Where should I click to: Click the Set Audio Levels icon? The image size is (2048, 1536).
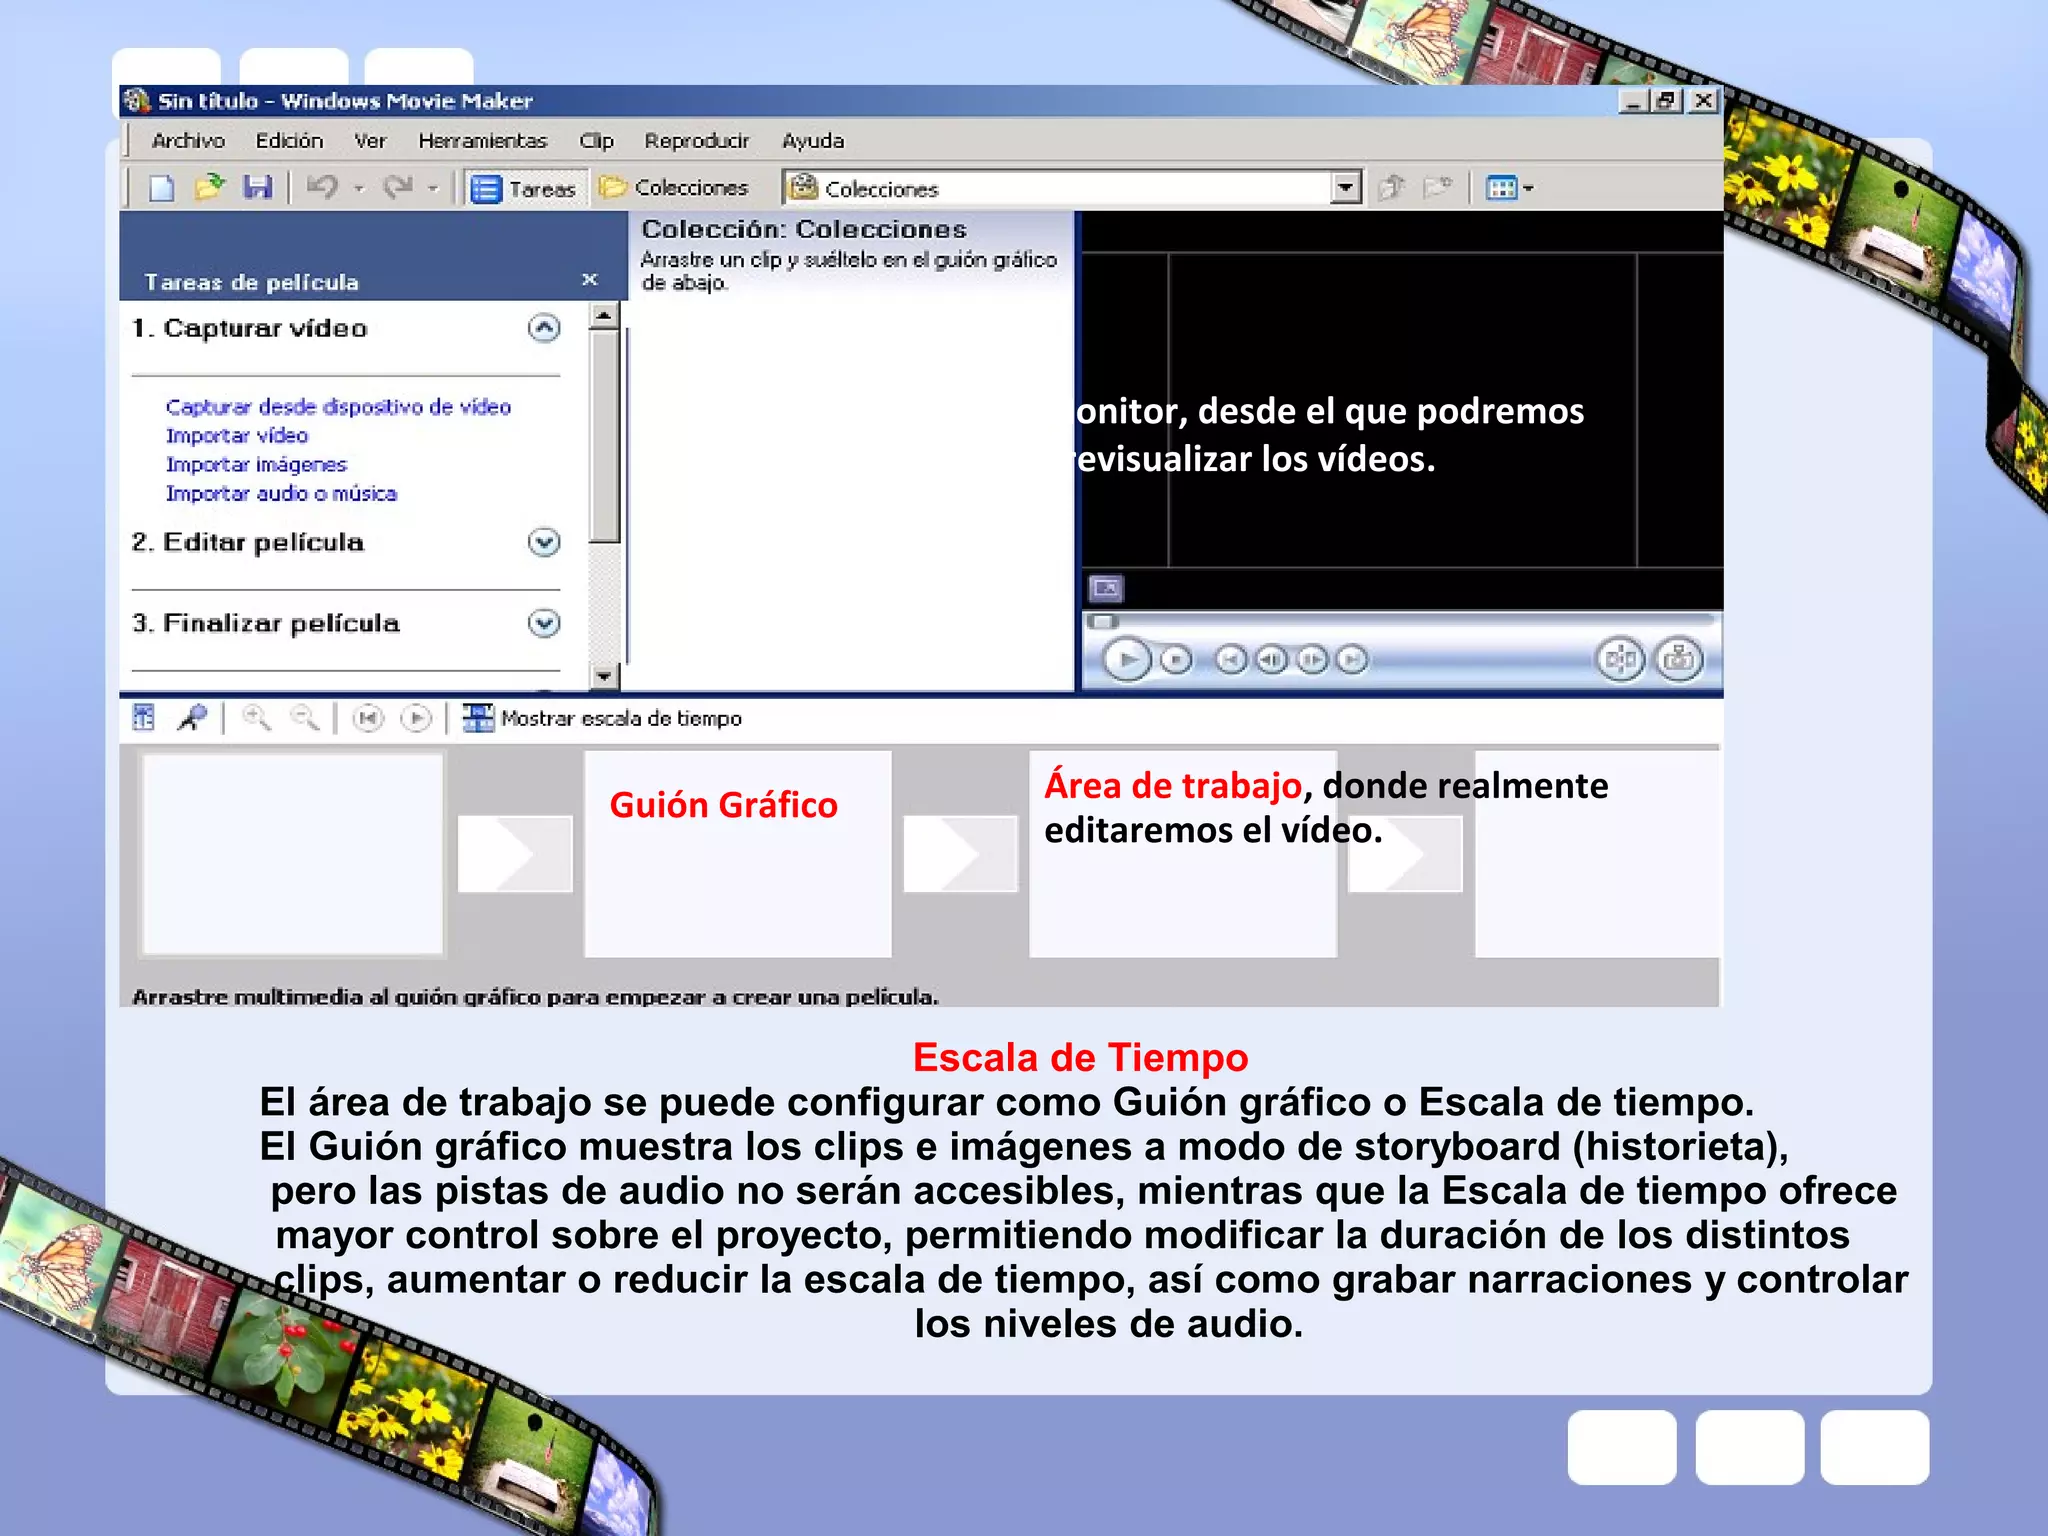[x=144, y=718]
